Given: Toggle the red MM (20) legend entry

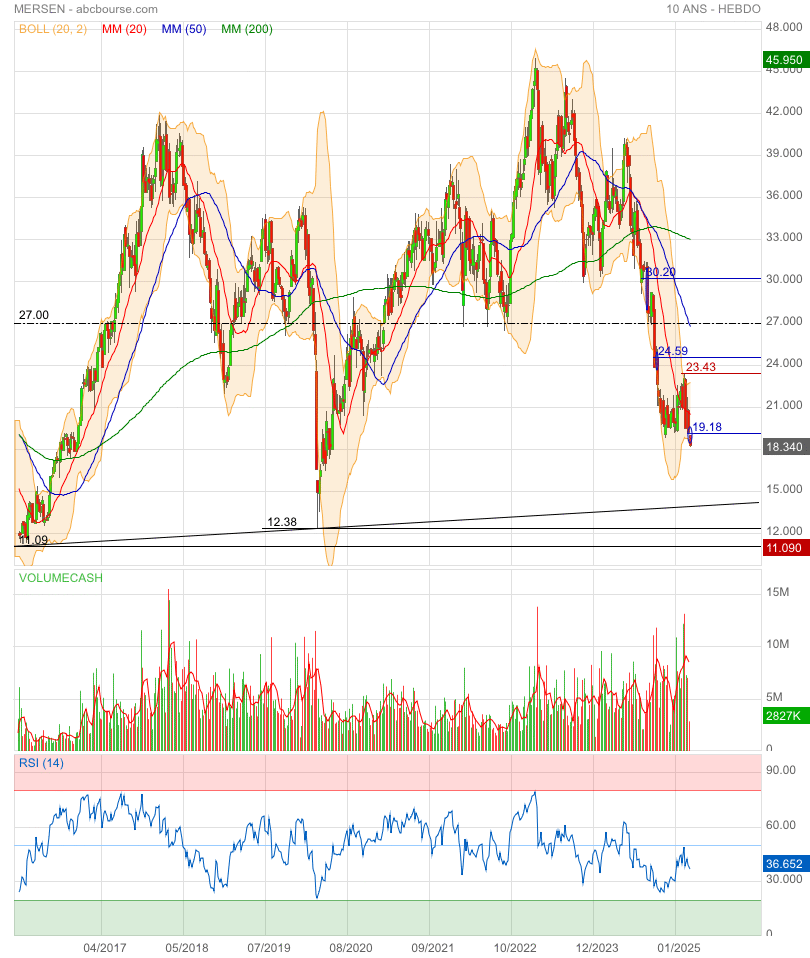Looking at the screenshot, I should (124, 29).
